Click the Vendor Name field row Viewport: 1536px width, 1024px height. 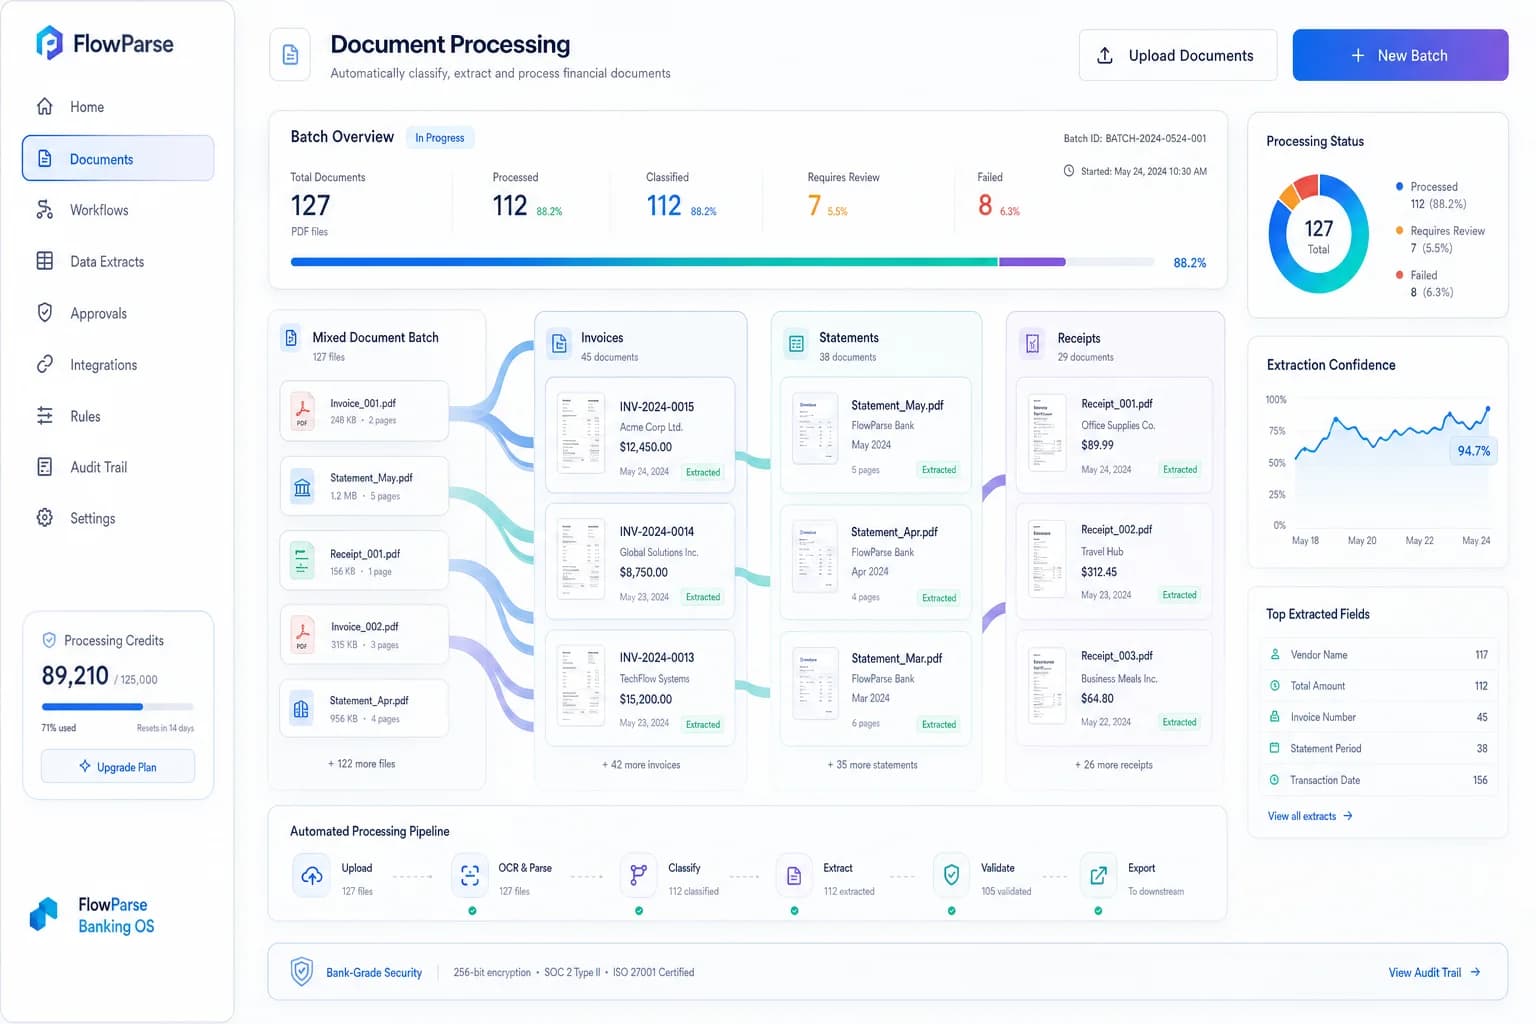point(1378,655)
